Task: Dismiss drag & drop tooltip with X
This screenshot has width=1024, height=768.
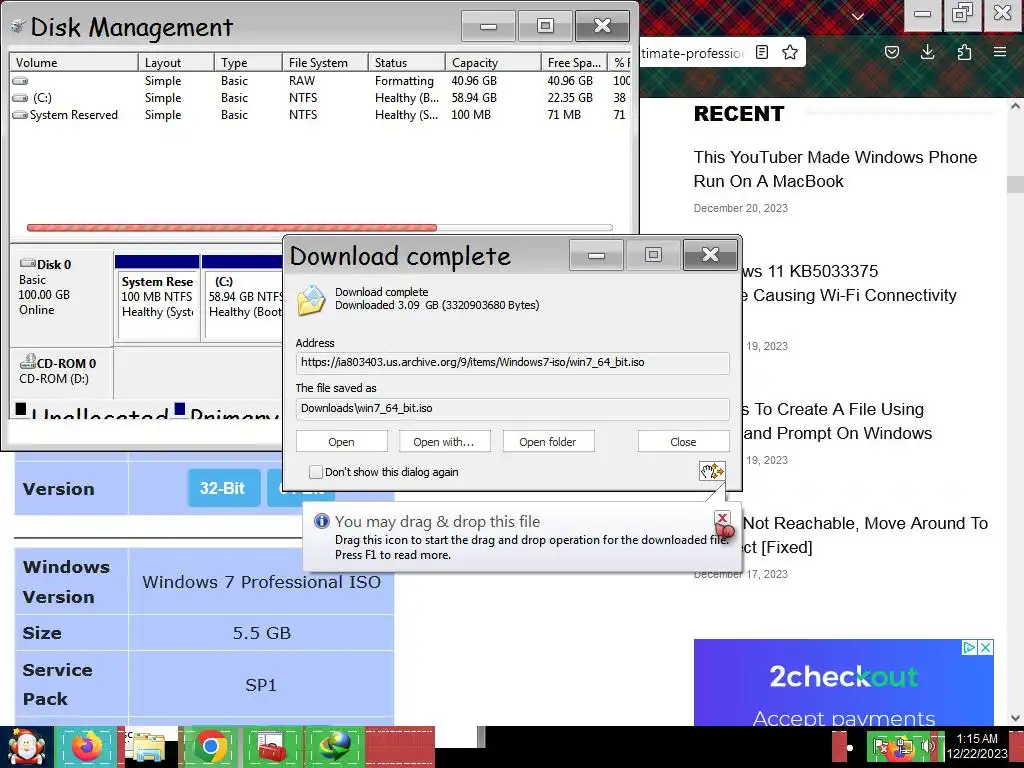Action: 722,519
